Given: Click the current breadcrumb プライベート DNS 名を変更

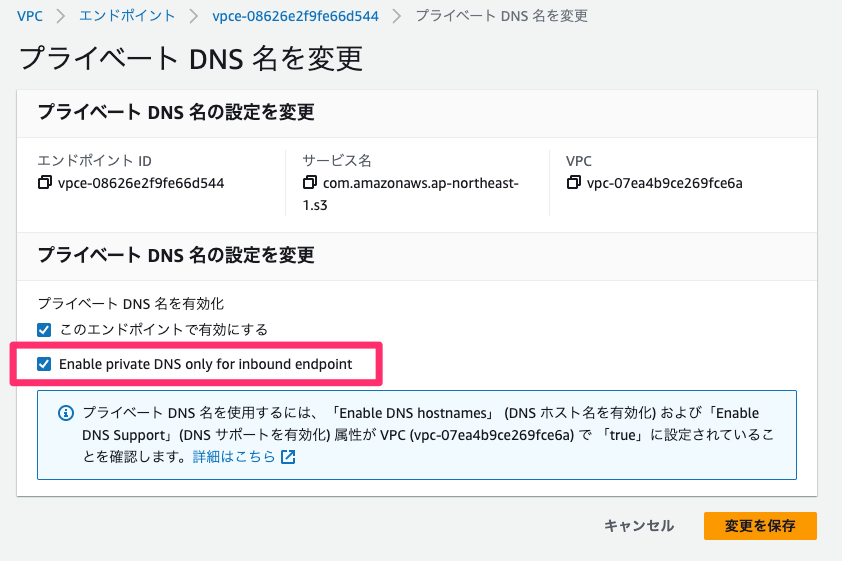Looking at the screenshot, I should (x=502, y=16).
